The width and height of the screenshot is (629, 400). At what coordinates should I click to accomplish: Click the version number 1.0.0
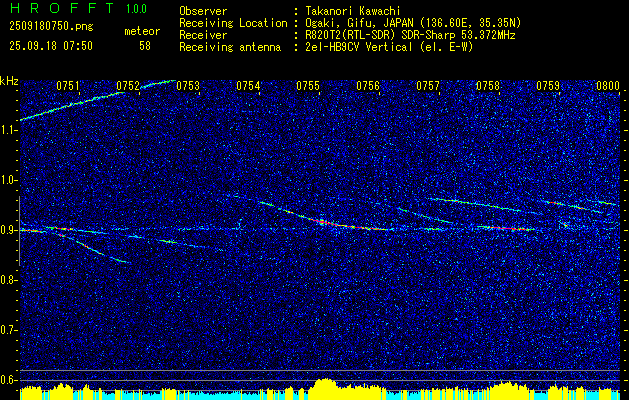tap(136, 8)
